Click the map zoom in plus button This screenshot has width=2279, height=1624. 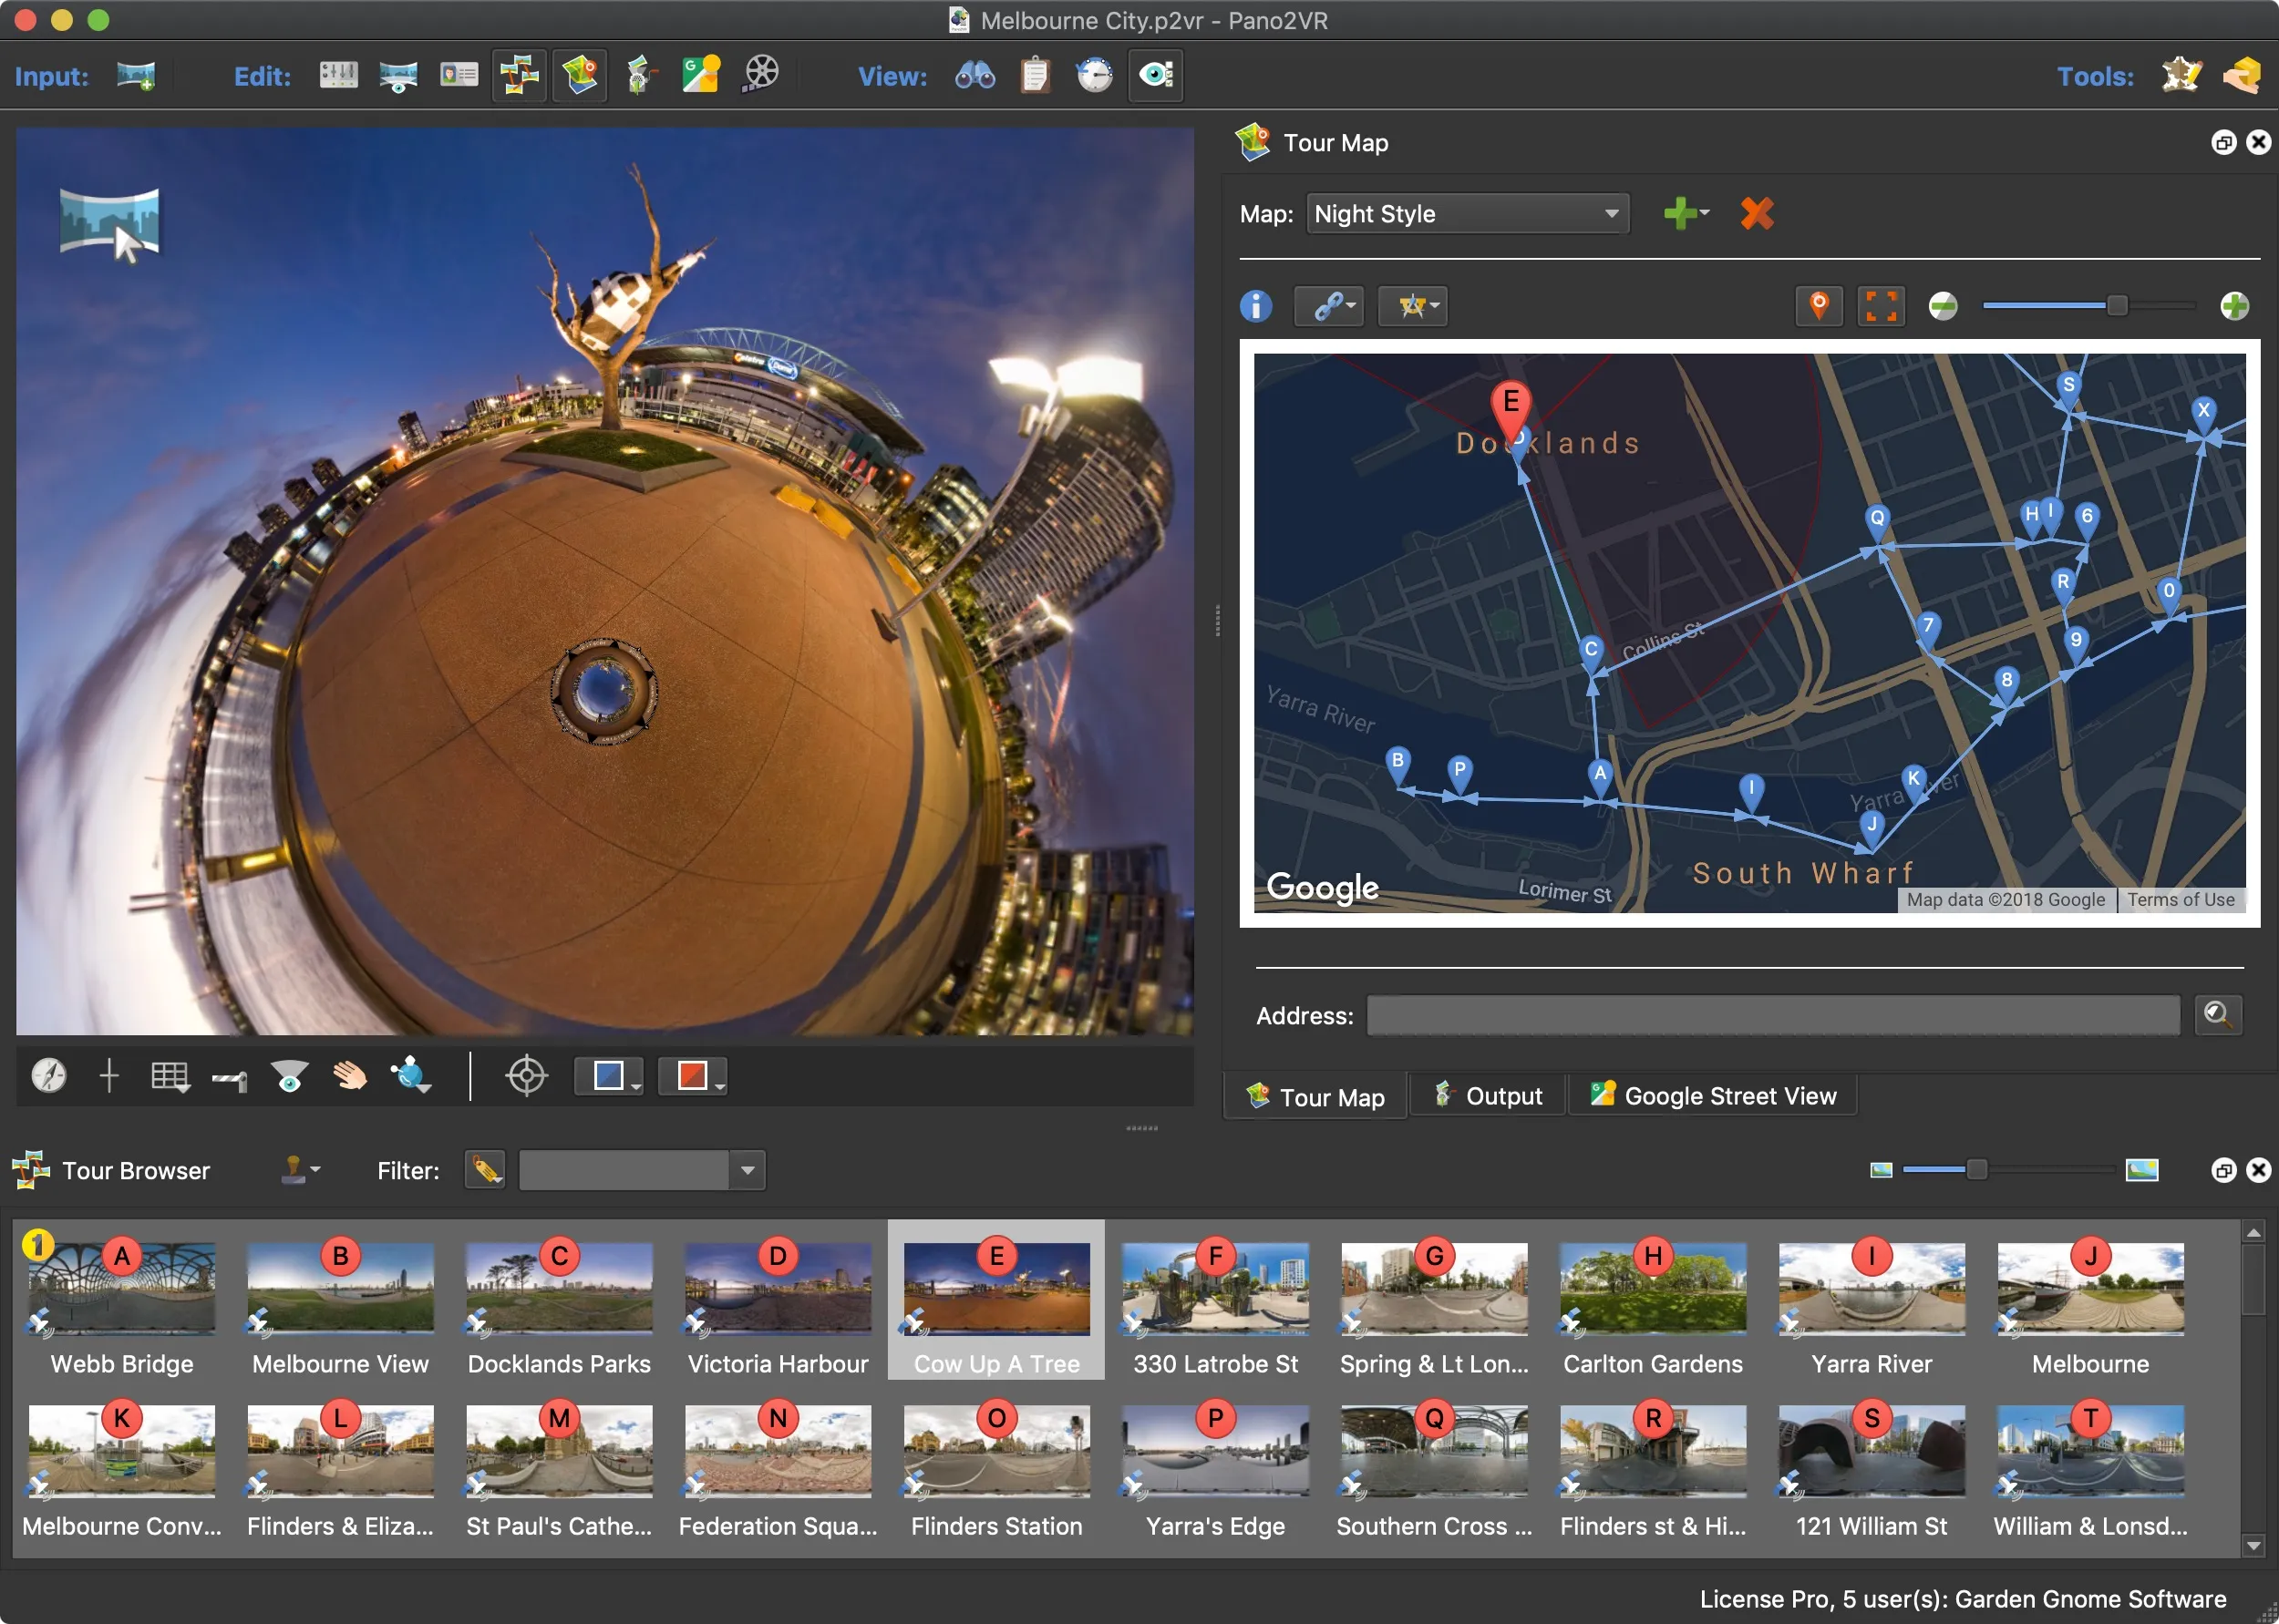(x=2234, y=306)
